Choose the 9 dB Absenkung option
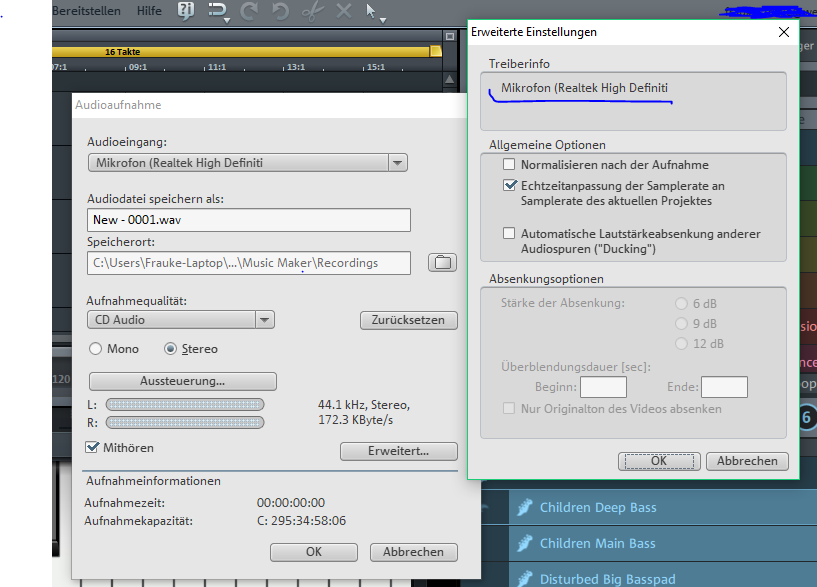This screenshot has width=817, height=587. point(681,323)
